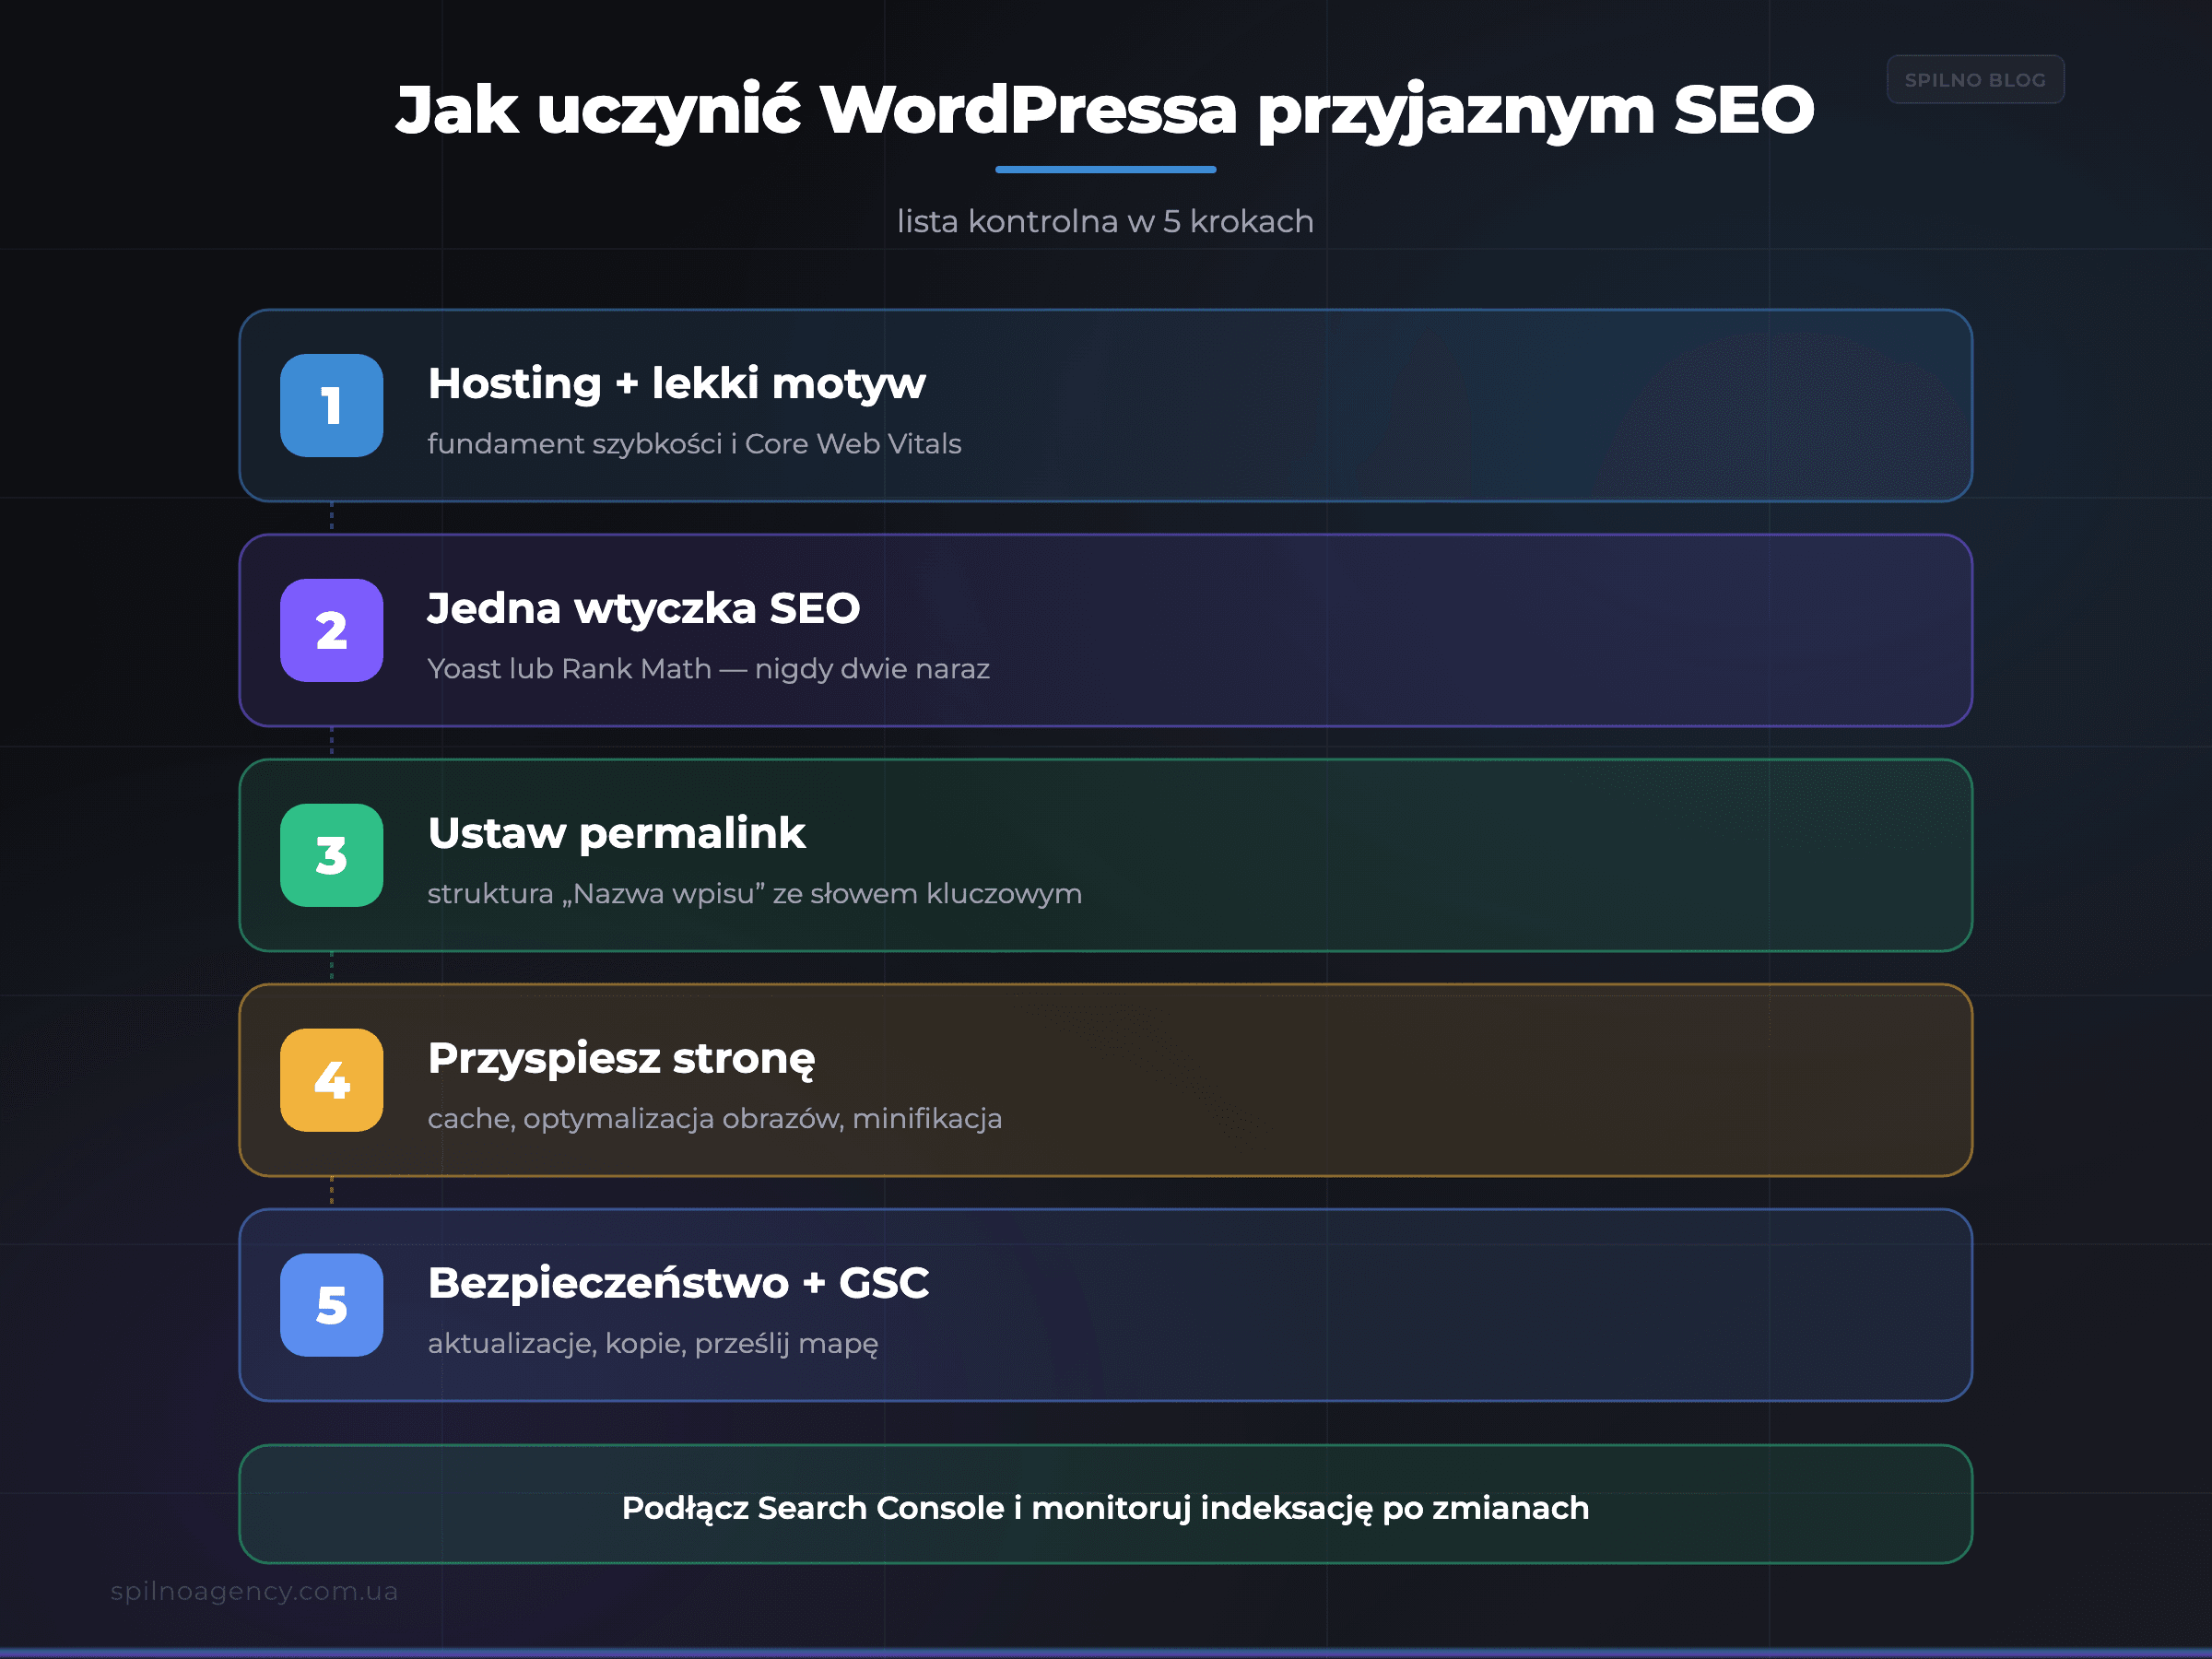Viewport: 2212px width, 1659px height.
Task: Click the yellow number 4 badge
Action: click(331, 1080)
